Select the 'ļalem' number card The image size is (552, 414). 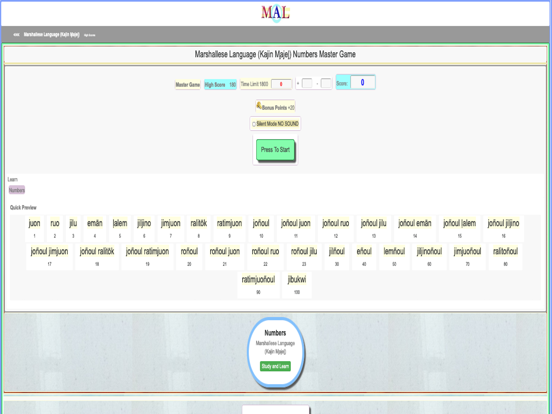pos(120,228)
